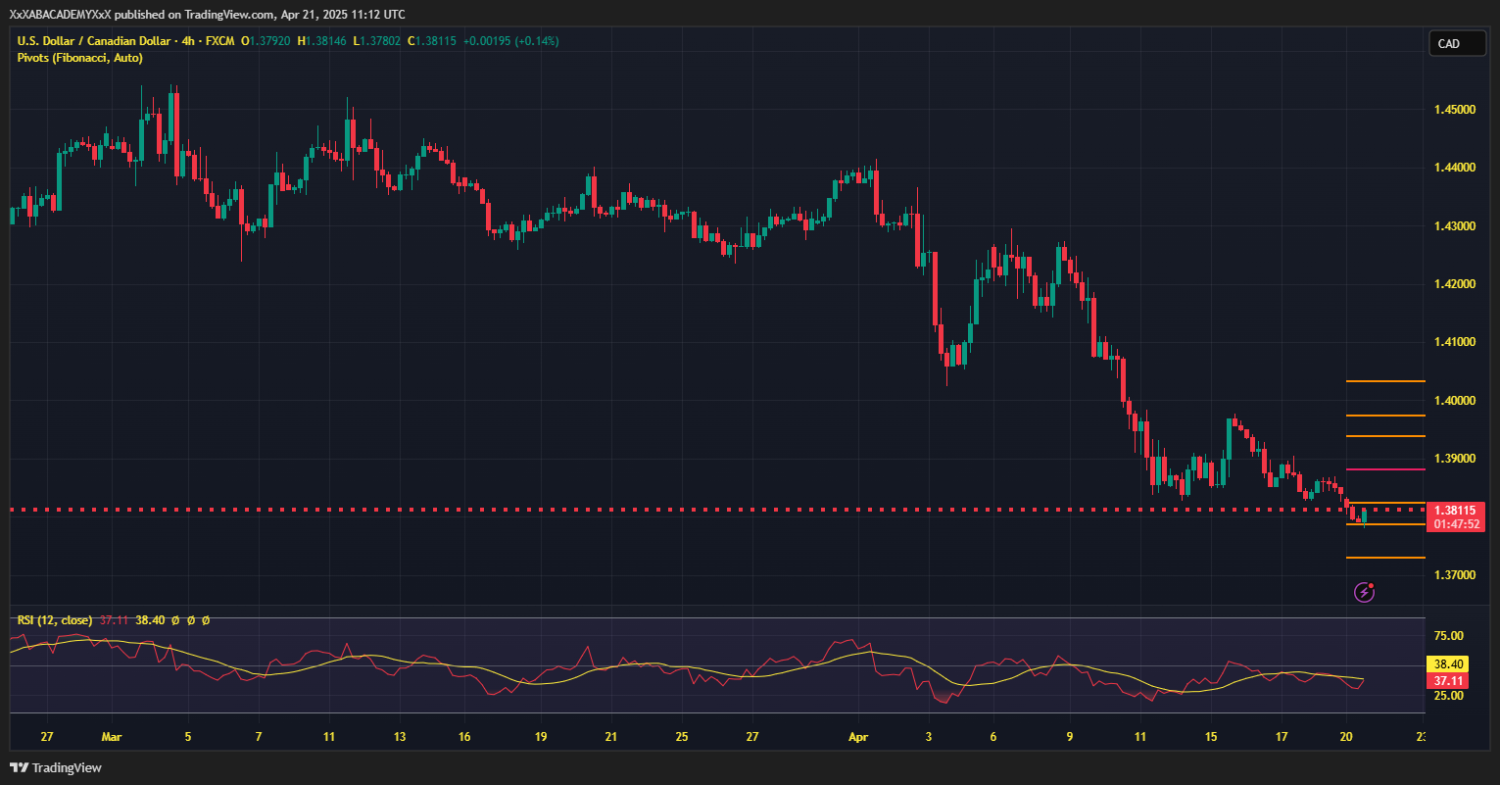Image resolution: width=1500 pixels, height=785 pixels.
Task: Click the 1.41000 price axis label
Action: 1454,342
